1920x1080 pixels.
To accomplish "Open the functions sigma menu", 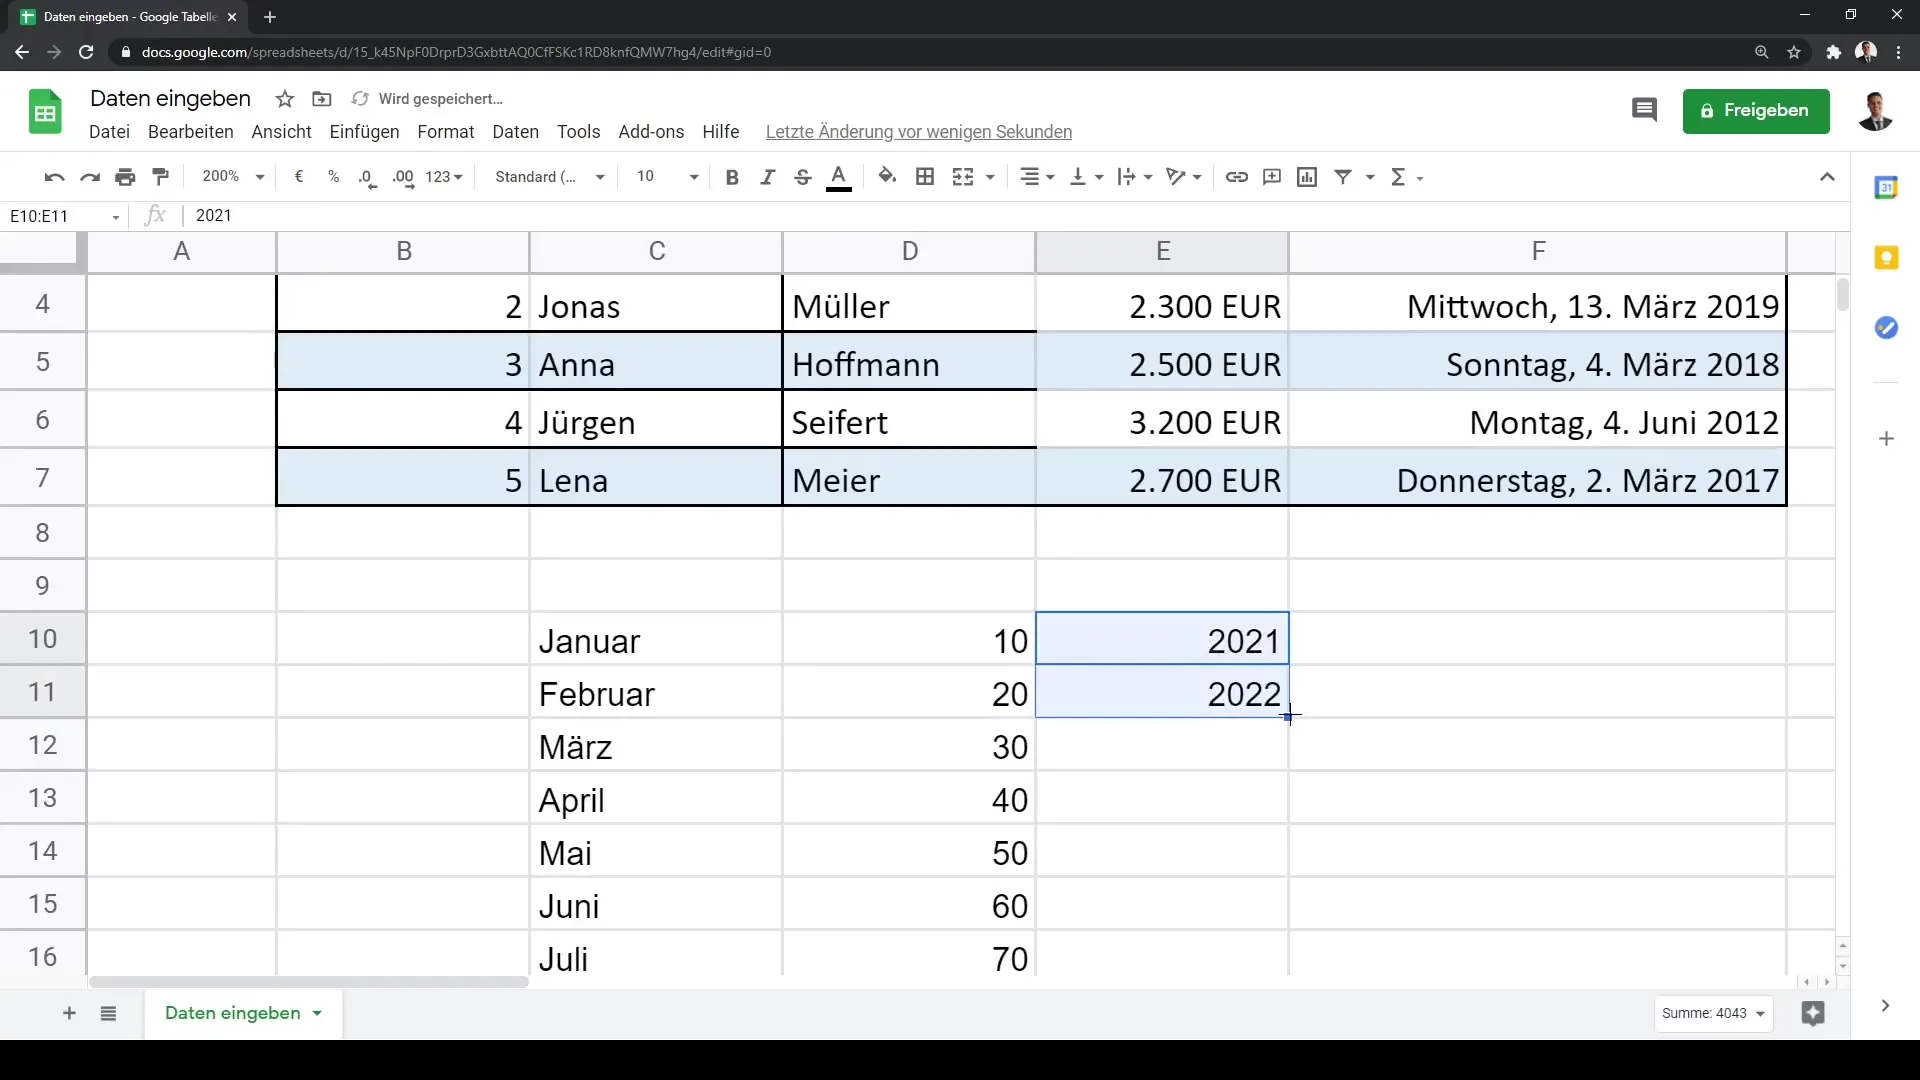I will (1405, 177).
